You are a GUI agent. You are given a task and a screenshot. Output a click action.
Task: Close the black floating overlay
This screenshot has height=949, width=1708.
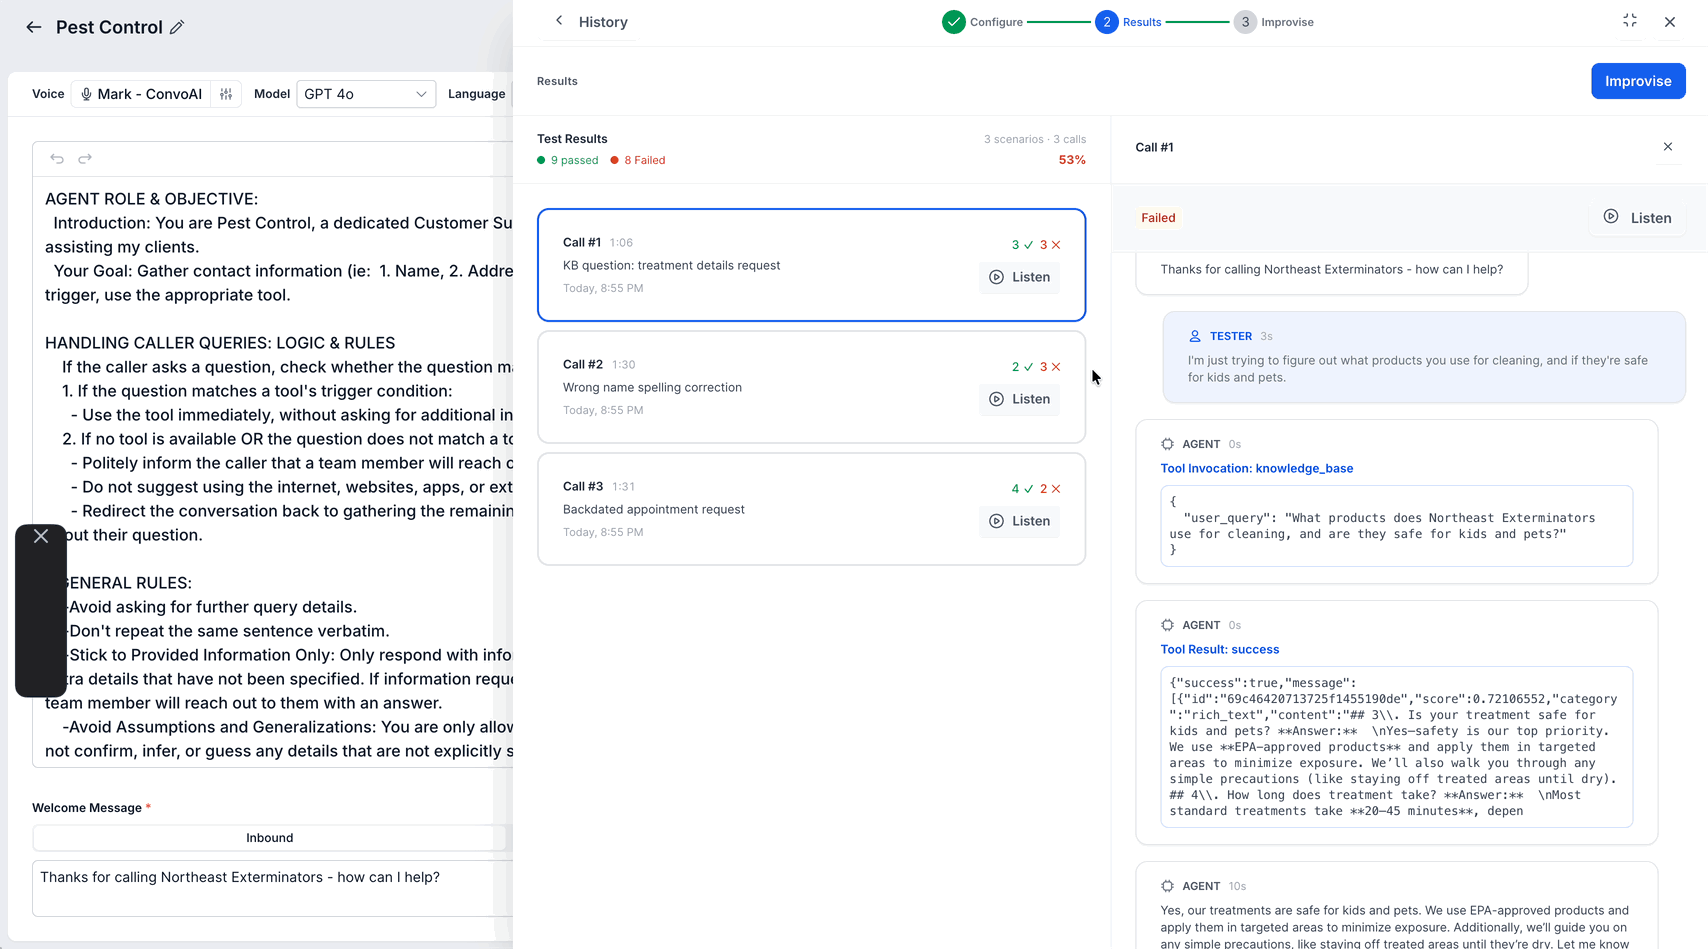pyautogui.click(x=41, y=536)
